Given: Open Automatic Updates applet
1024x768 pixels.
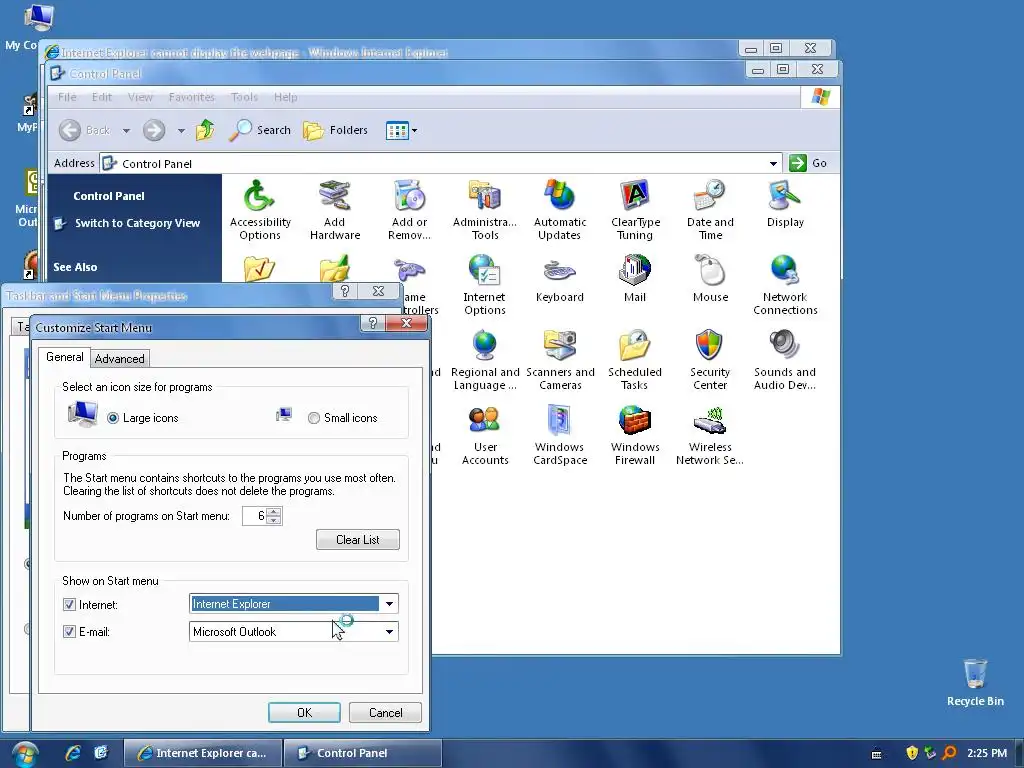Looking at the screenshot, I should 560,210.
